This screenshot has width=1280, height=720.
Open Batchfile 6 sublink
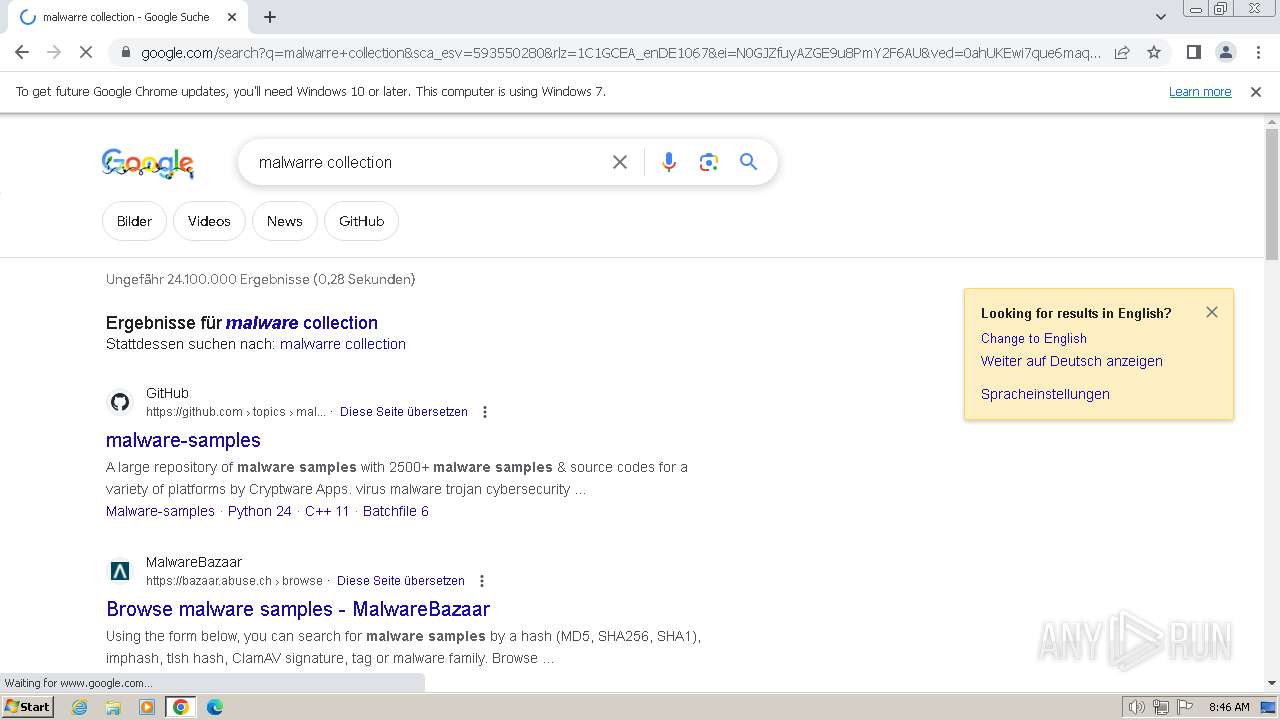(396, 511)
